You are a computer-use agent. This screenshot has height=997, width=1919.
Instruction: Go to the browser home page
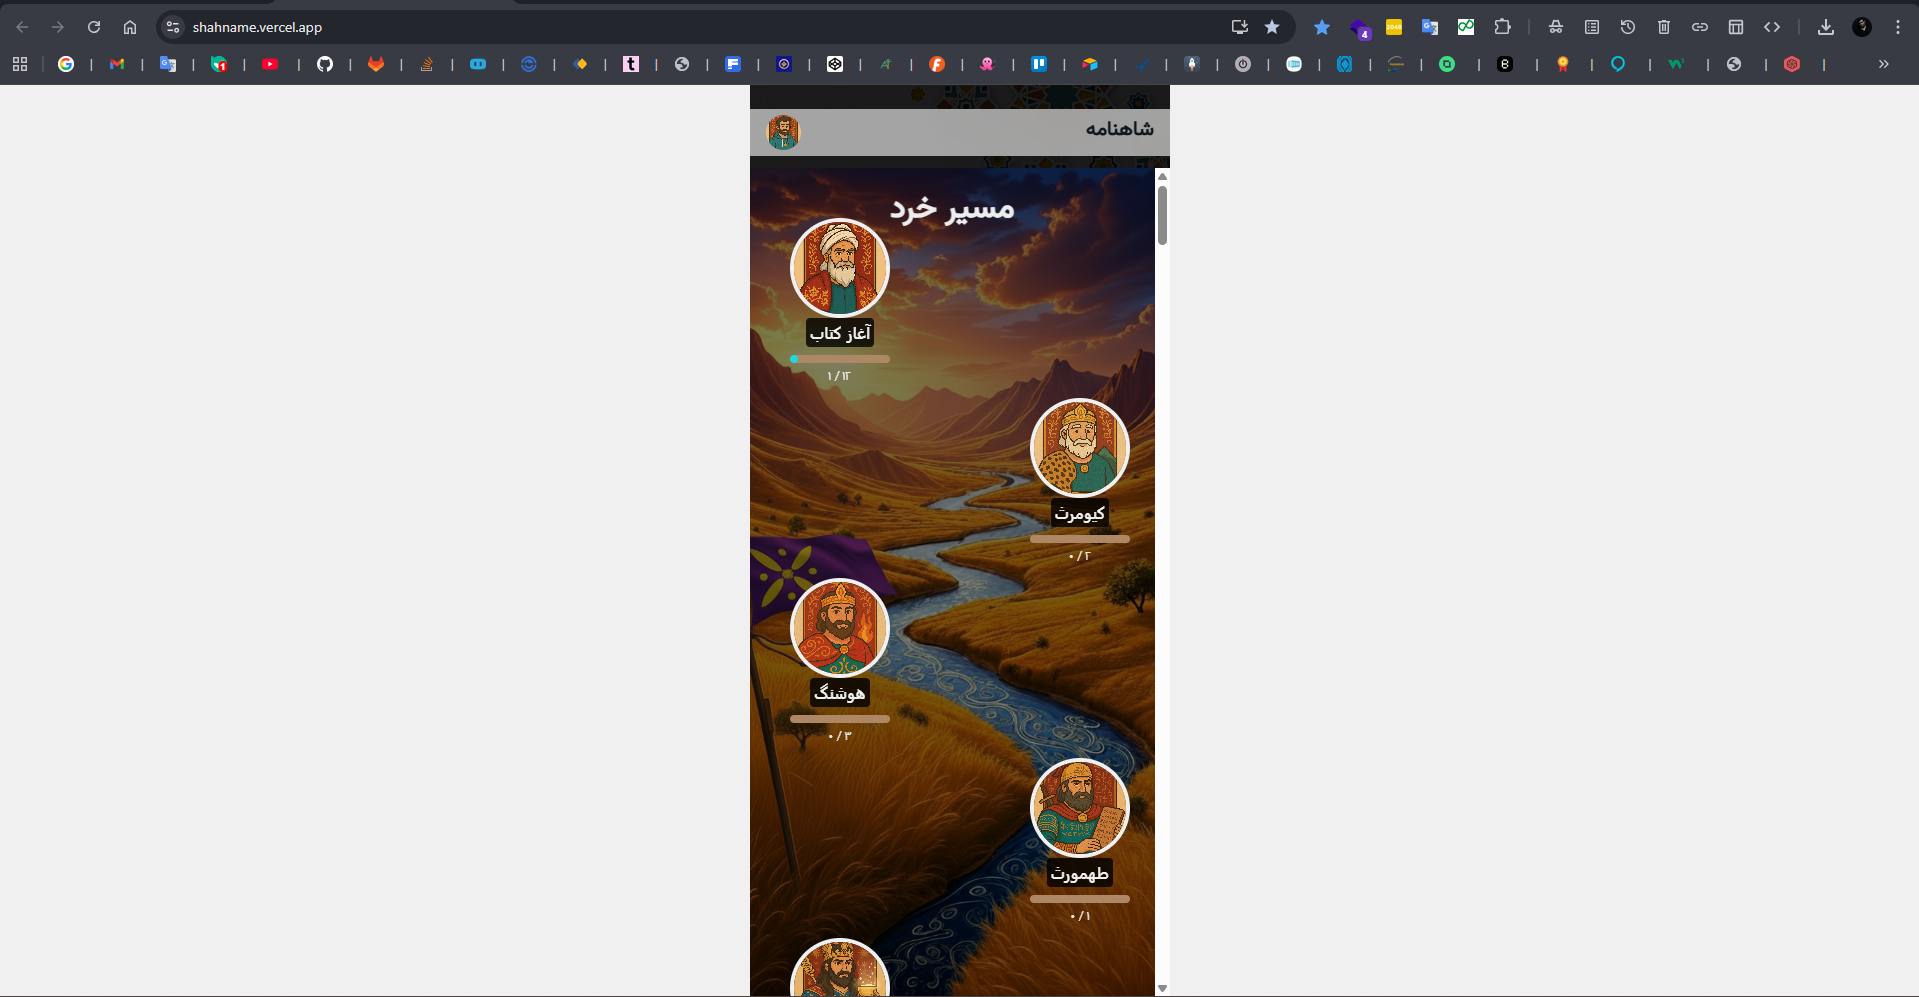[x=130, y=27]
